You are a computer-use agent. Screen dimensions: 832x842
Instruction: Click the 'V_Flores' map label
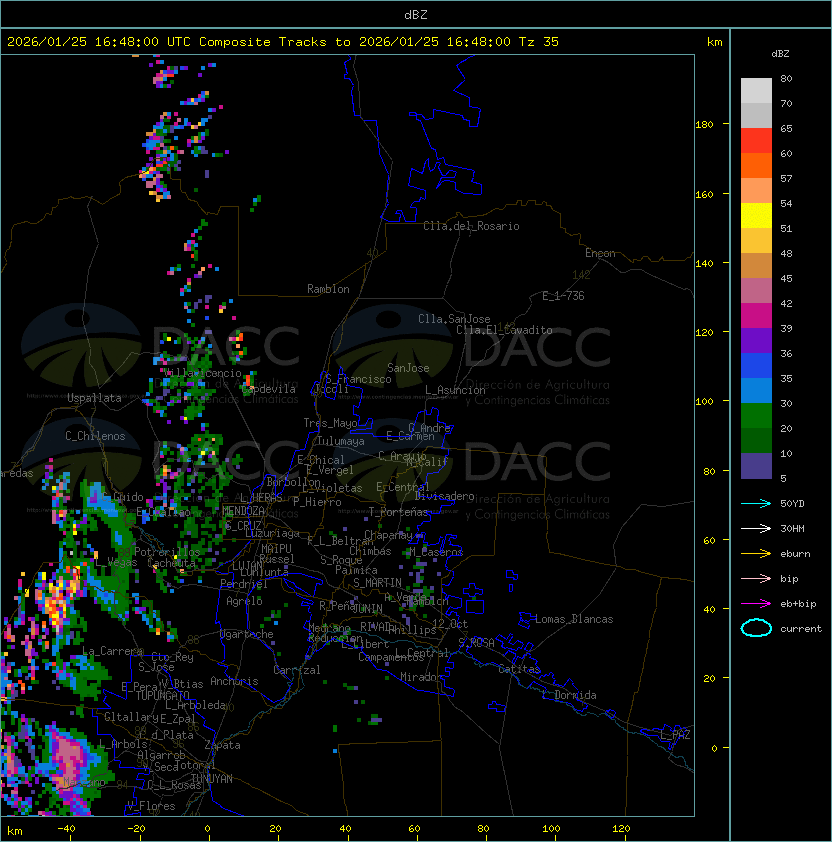[151, 806]
